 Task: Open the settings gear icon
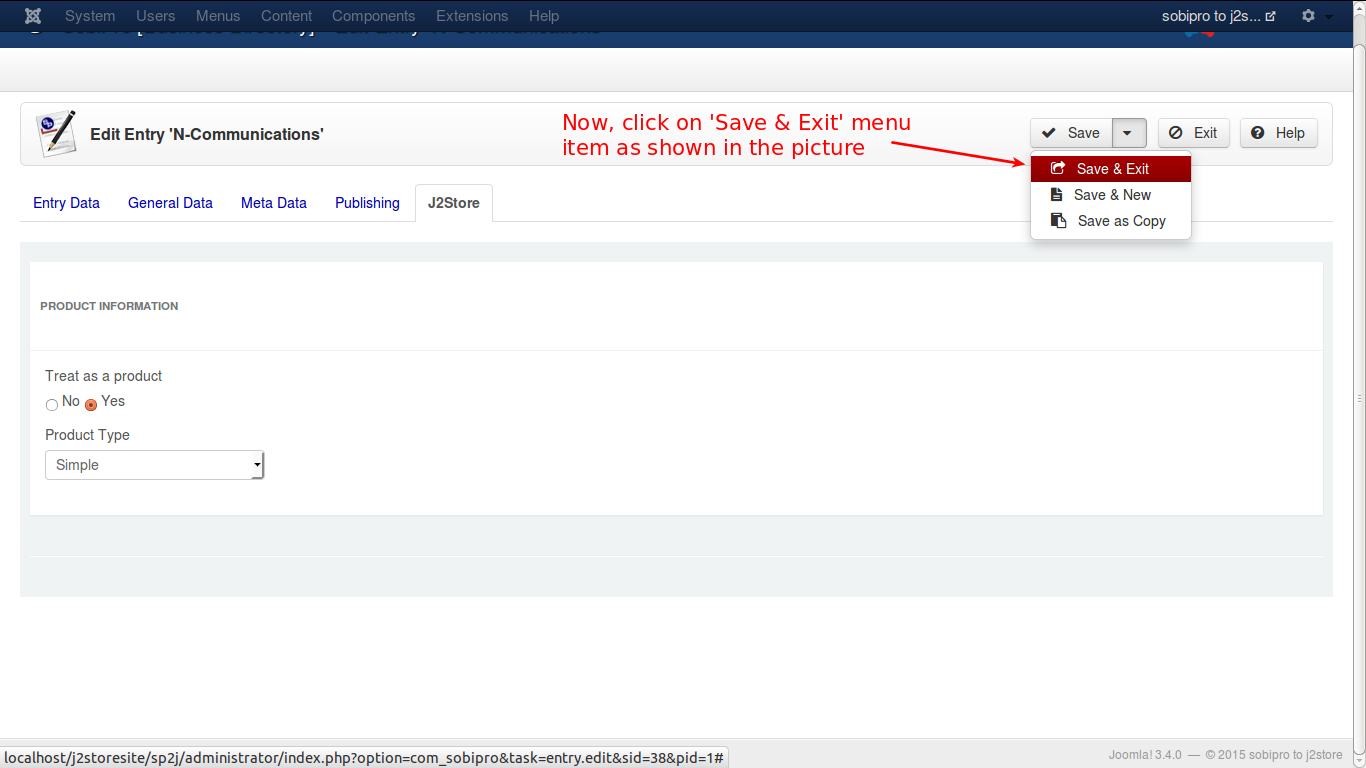[1308, 16]
